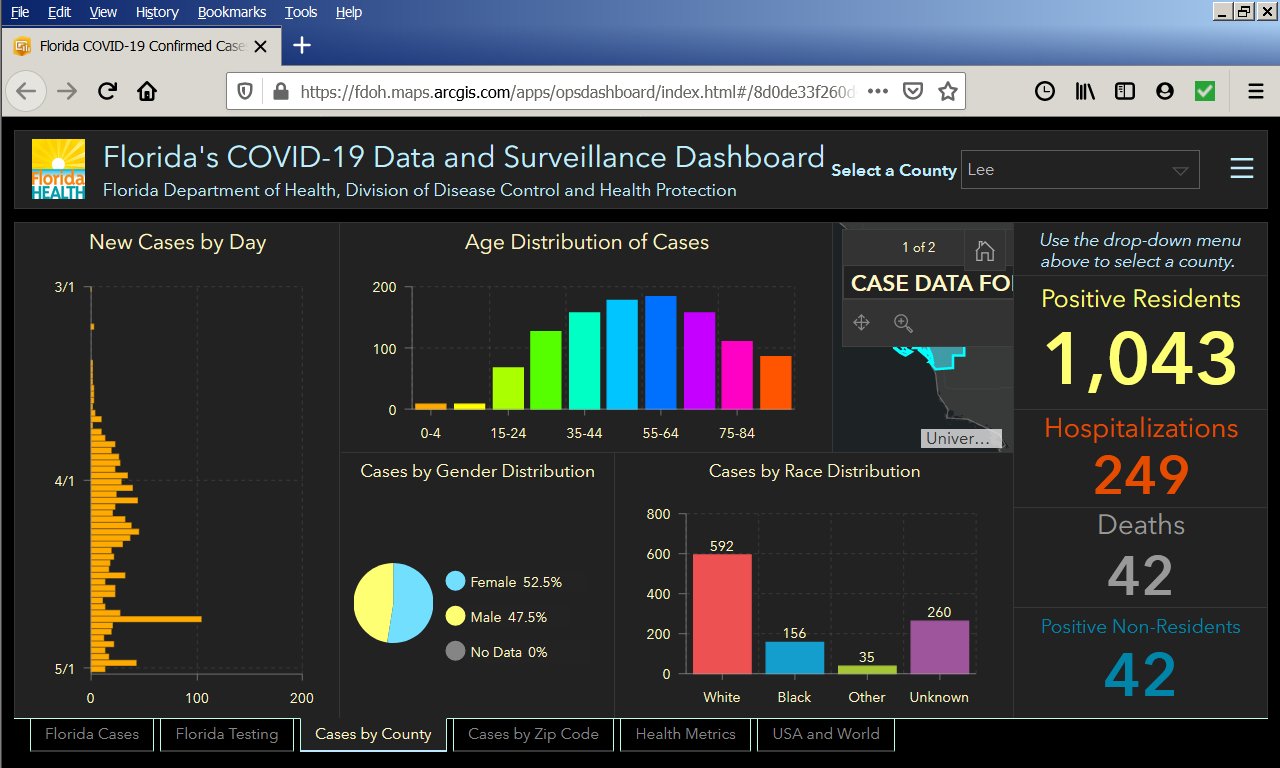This screenshot has height=768, width=1280.
Task: Open the Firefox application menu
Action: (1256, 92)
